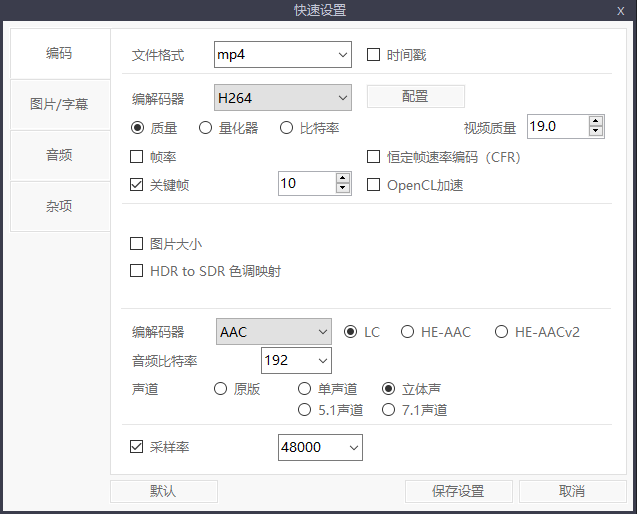This screenshot has height=514, width=637.
Task: Switch to the 图片/字幕 tab
Action: pos(59,104)
